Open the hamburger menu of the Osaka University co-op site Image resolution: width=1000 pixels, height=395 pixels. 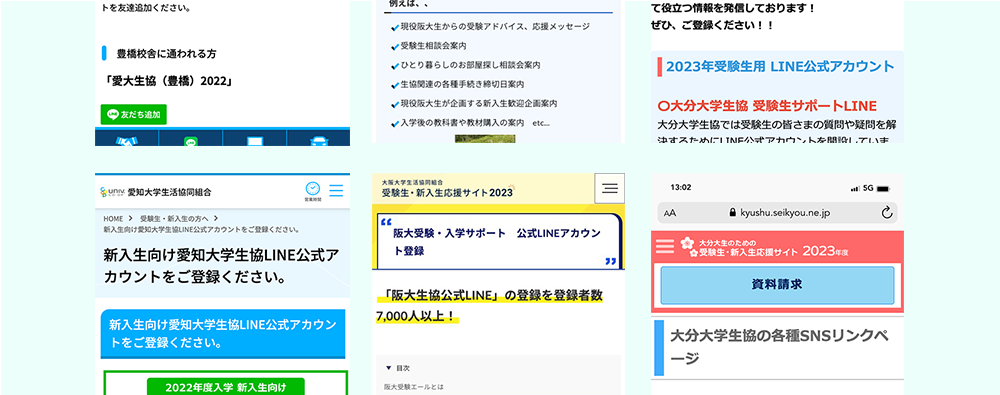click(610, 188)
